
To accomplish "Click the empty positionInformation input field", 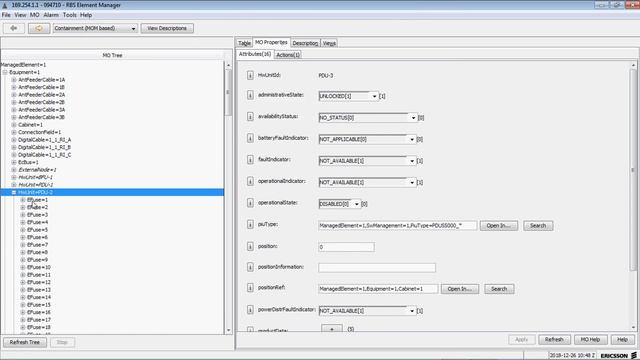I will (377, 268).
